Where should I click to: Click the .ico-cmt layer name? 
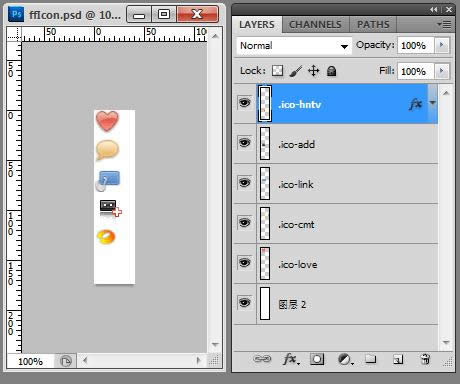pyautogui.click(x=296, y=225)
